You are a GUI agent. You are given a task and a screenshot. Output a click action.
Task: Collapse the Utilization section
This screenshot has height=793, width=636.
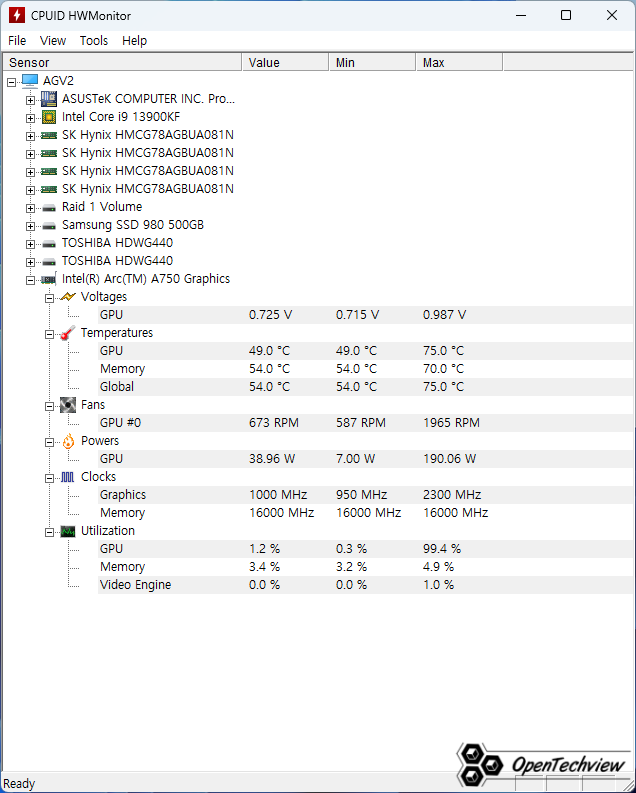click(49, 533)
